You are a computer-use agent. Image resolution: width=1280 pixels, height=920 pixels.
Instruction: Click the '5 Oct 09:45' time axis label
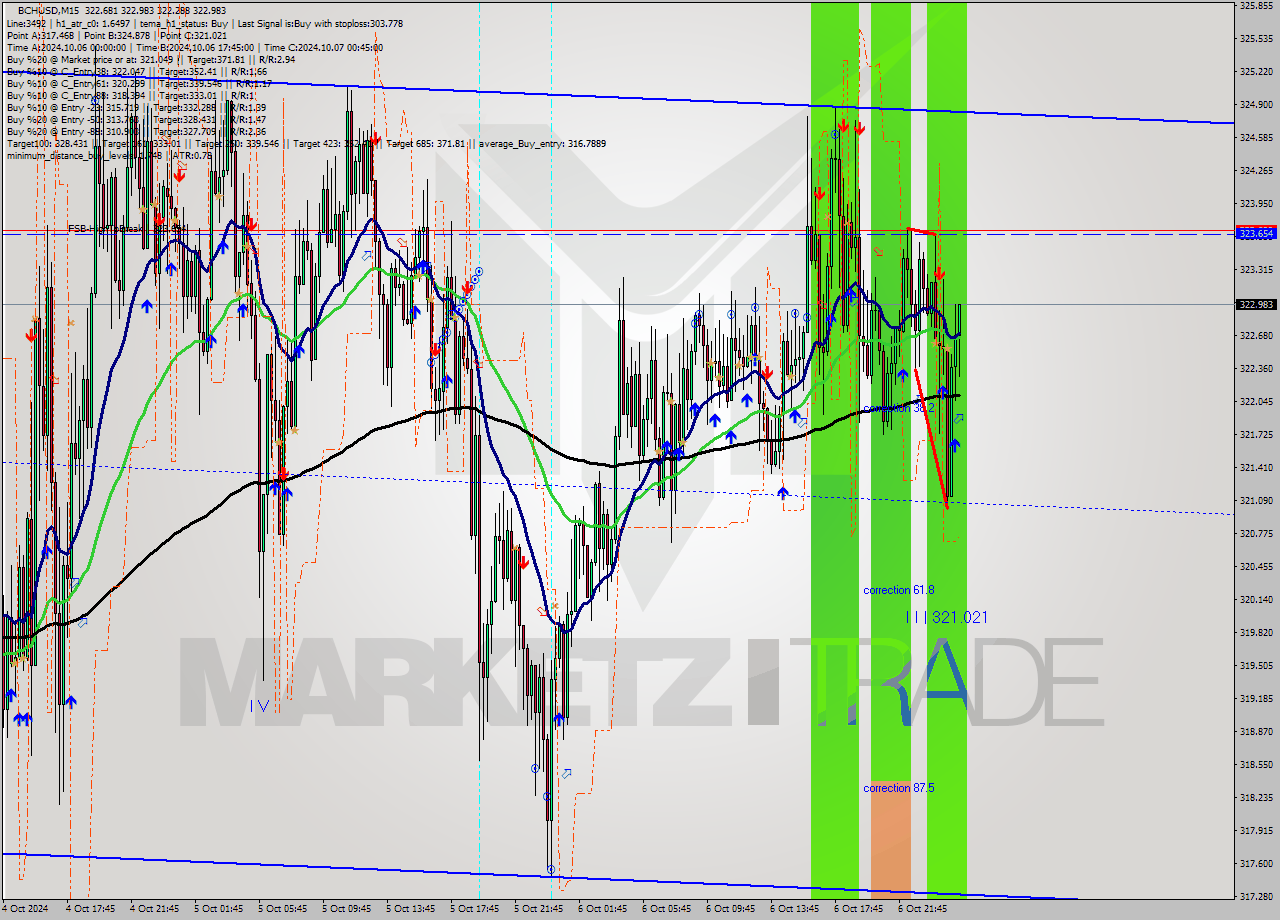click(x=346, y=909)
